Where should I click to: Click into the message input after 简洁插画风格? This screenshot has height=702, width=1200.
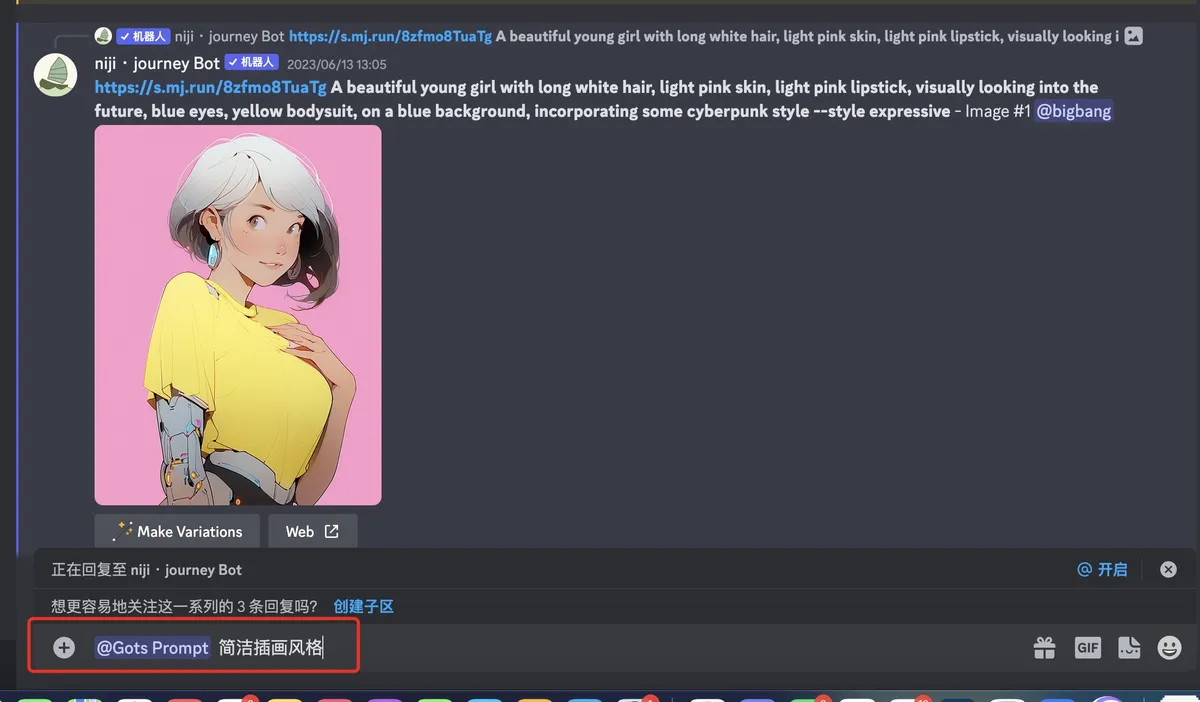tap(340, 648)
